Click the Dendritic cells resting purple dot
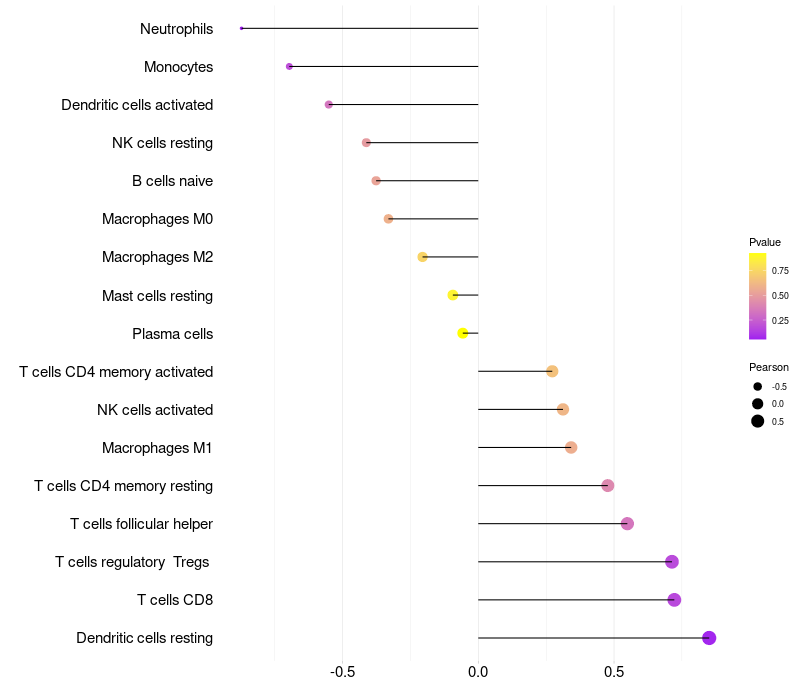 [x=709, y=638]
